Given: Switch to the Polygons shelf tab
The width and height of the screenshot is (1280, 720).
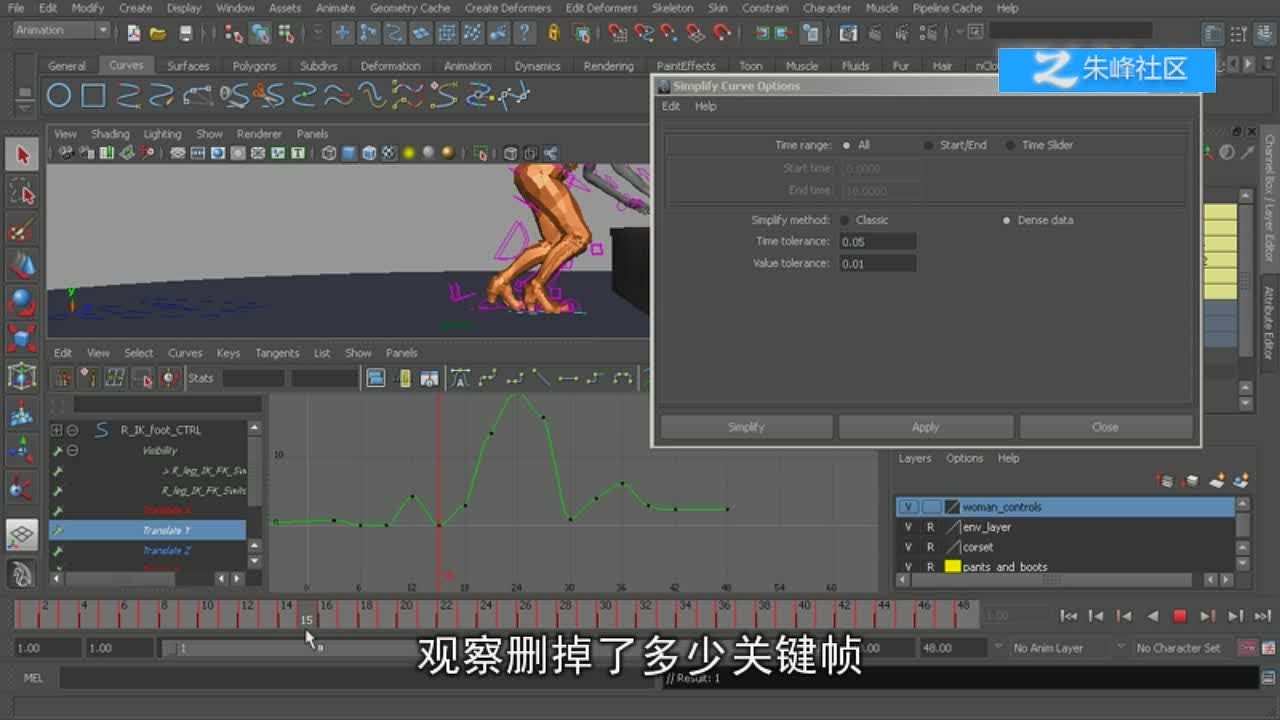Looking at the screenshot, I should [254, 66].
